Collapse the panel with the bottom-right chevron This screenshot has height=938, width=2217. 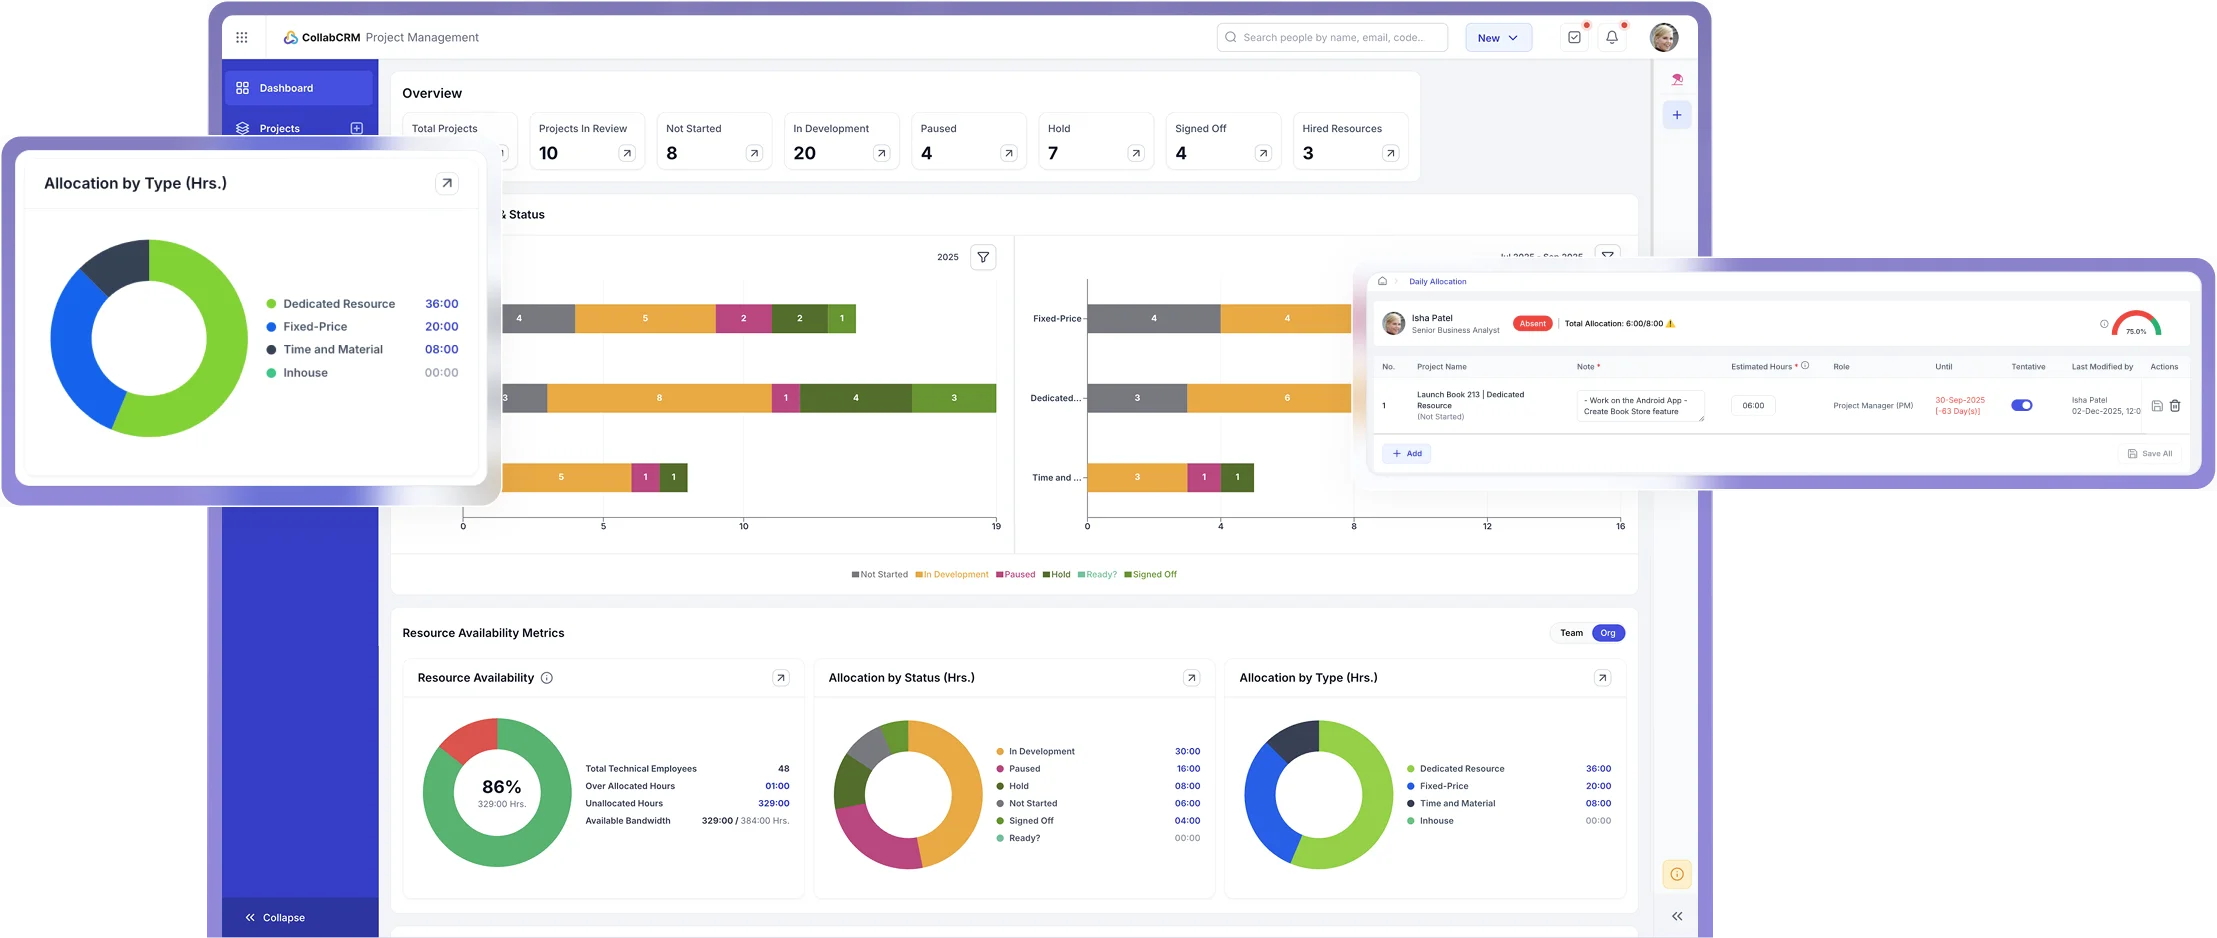[x=1676, y=915]
